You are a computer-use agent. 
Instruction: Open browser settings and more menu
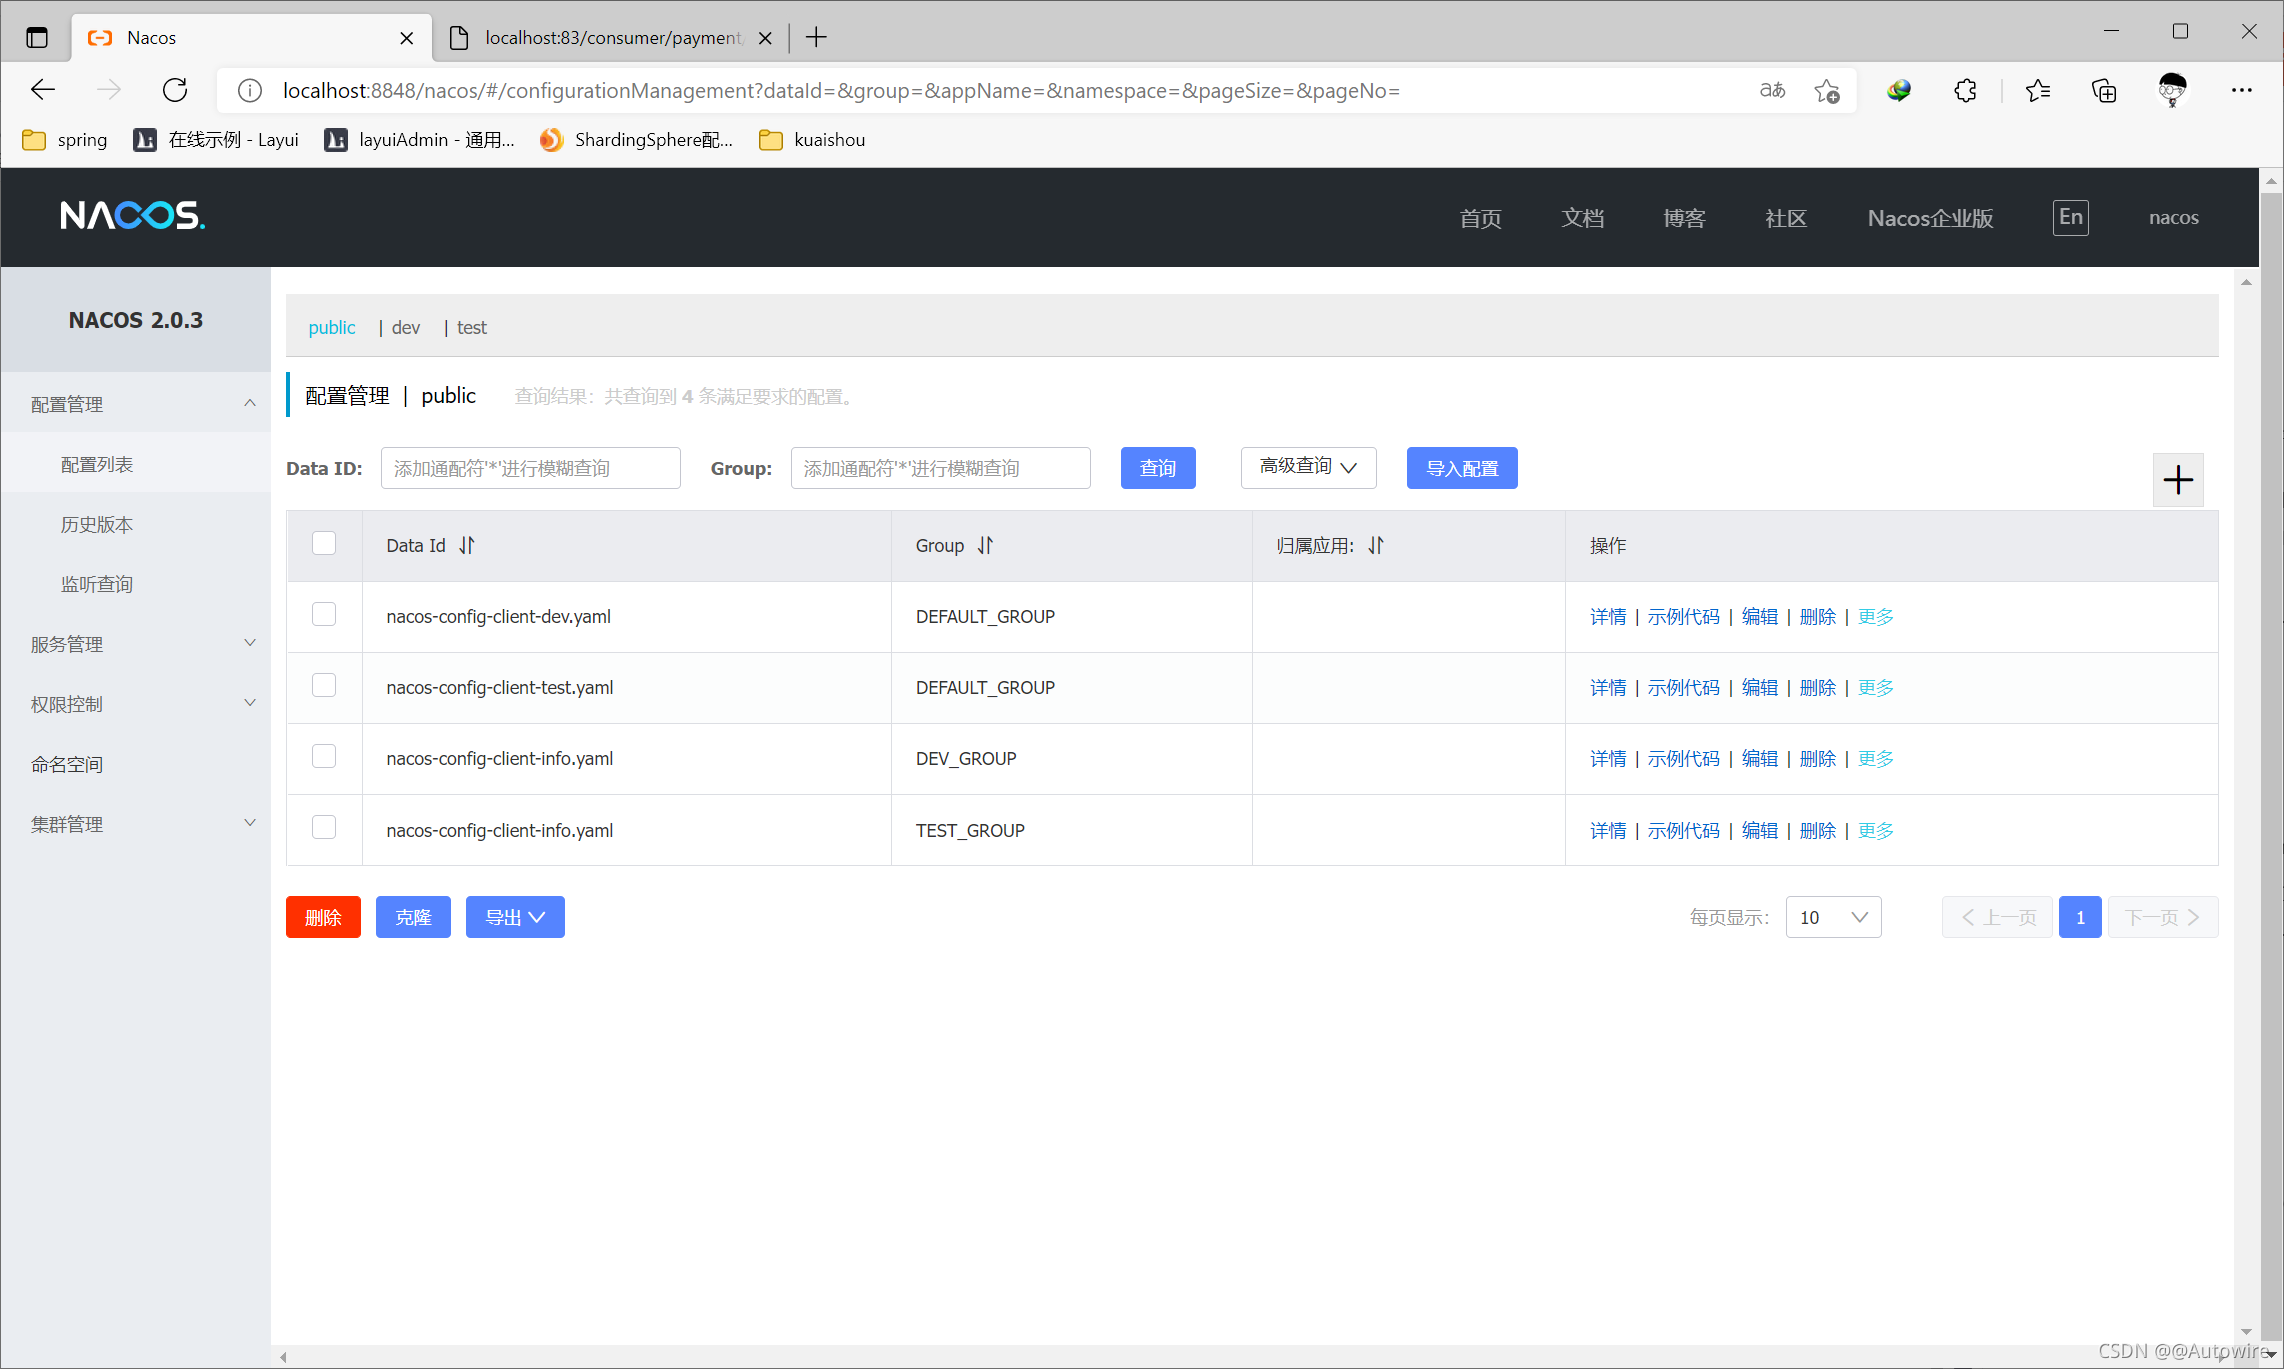[2241, 90]
